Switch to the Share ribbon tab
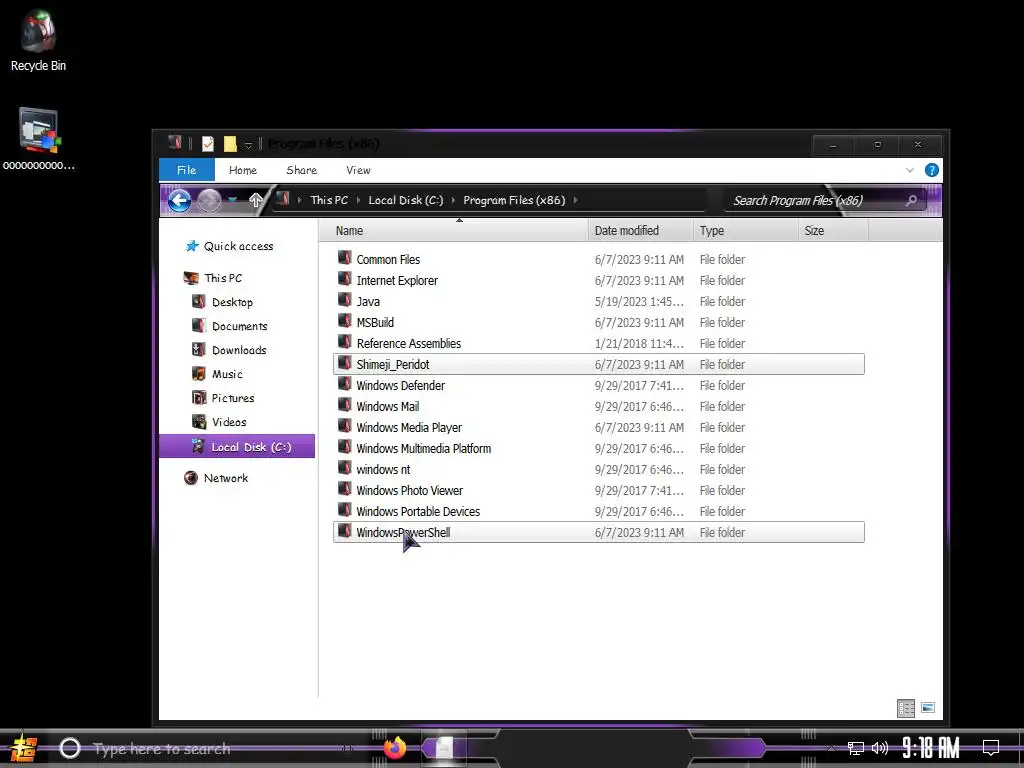Image resolution: width=1024 pixels, height=768 pixels. click(302, 170)
